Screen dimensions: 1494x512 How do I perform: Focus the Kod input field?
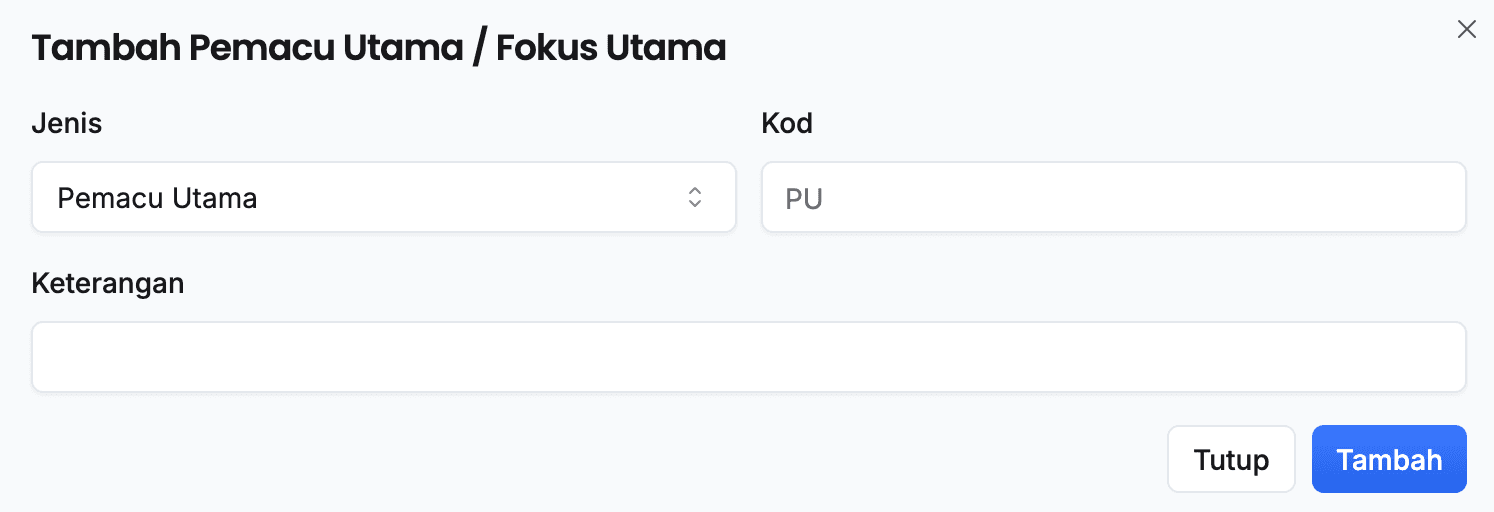(x=1113, y=198)
